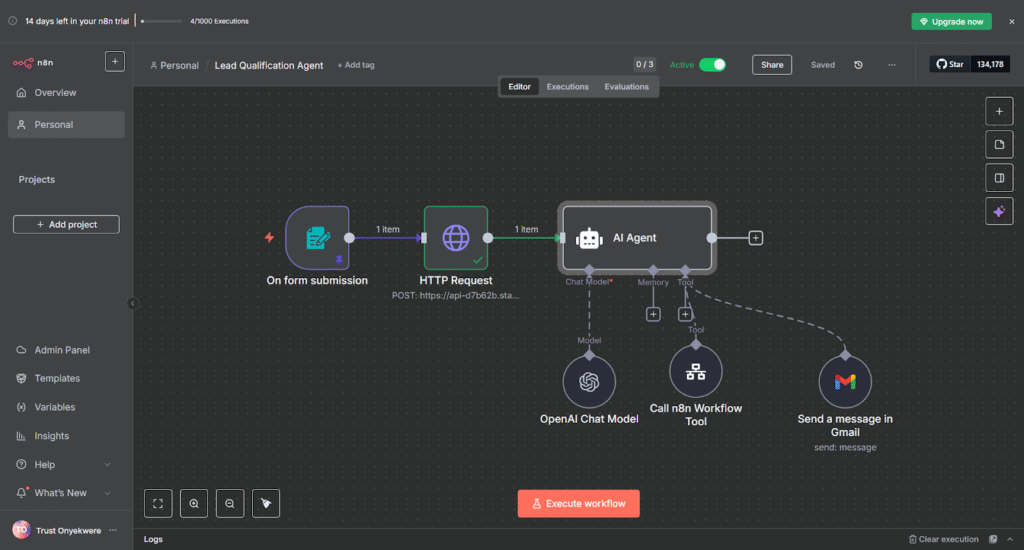The image size is (1024, 550).
Task: Click the plus connector under Memory
Action: pos(653,314)
